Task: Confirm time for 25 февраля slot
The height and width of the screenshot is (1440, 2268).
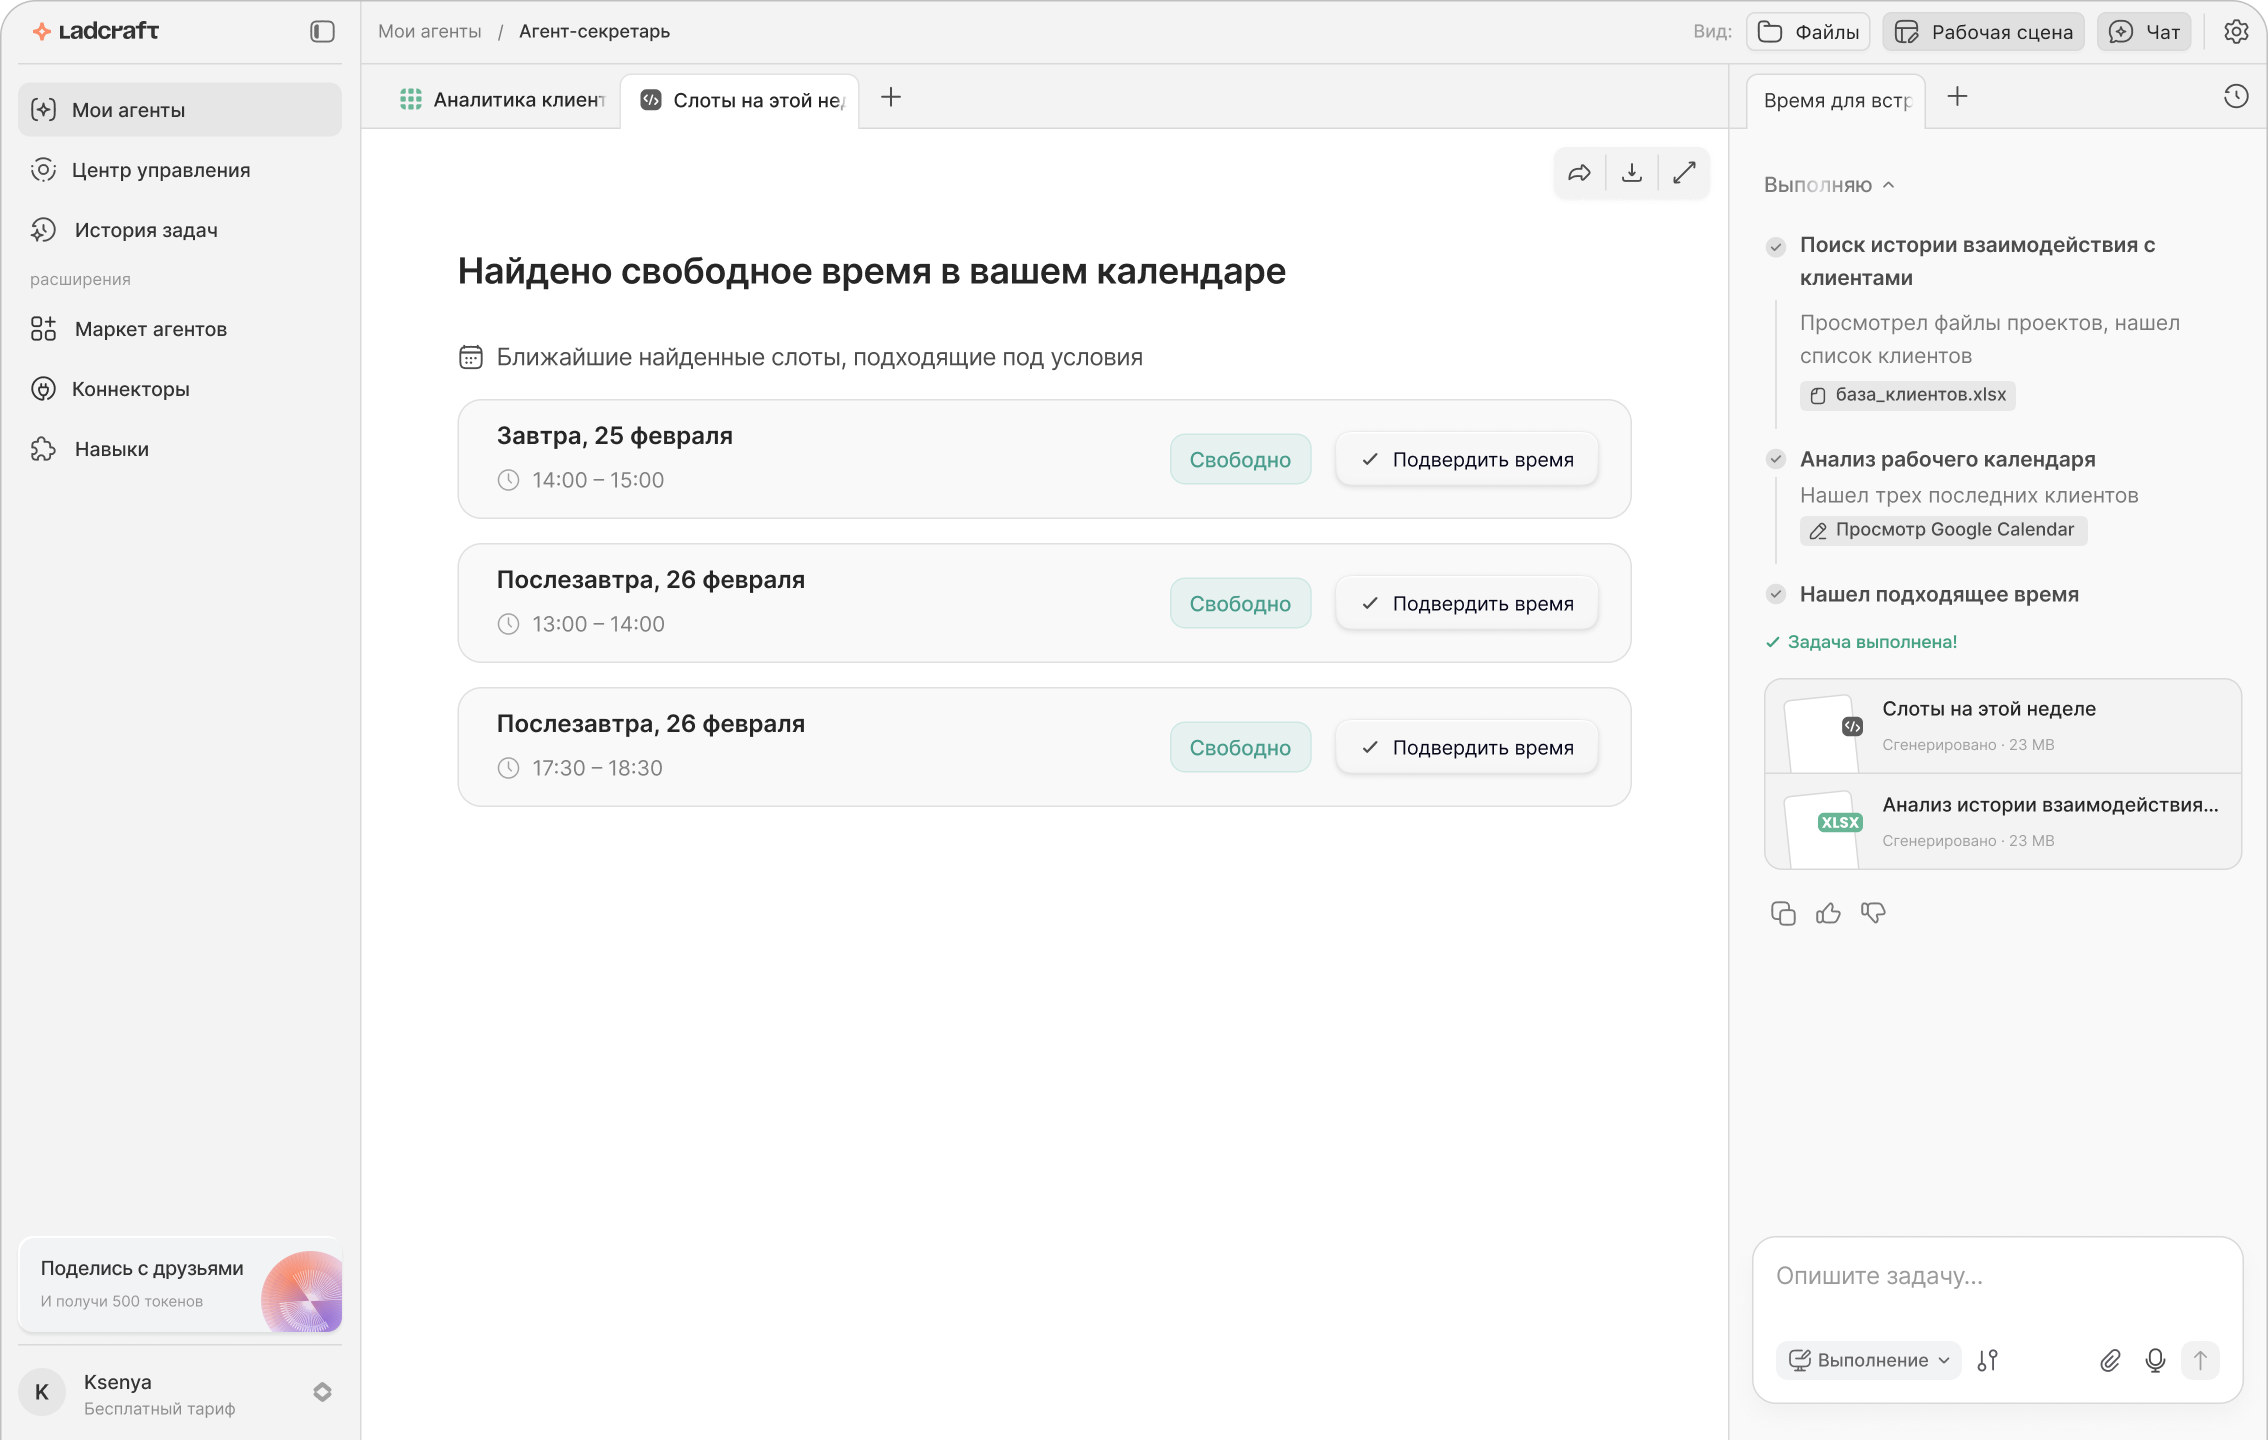Action: (1467, 460)
